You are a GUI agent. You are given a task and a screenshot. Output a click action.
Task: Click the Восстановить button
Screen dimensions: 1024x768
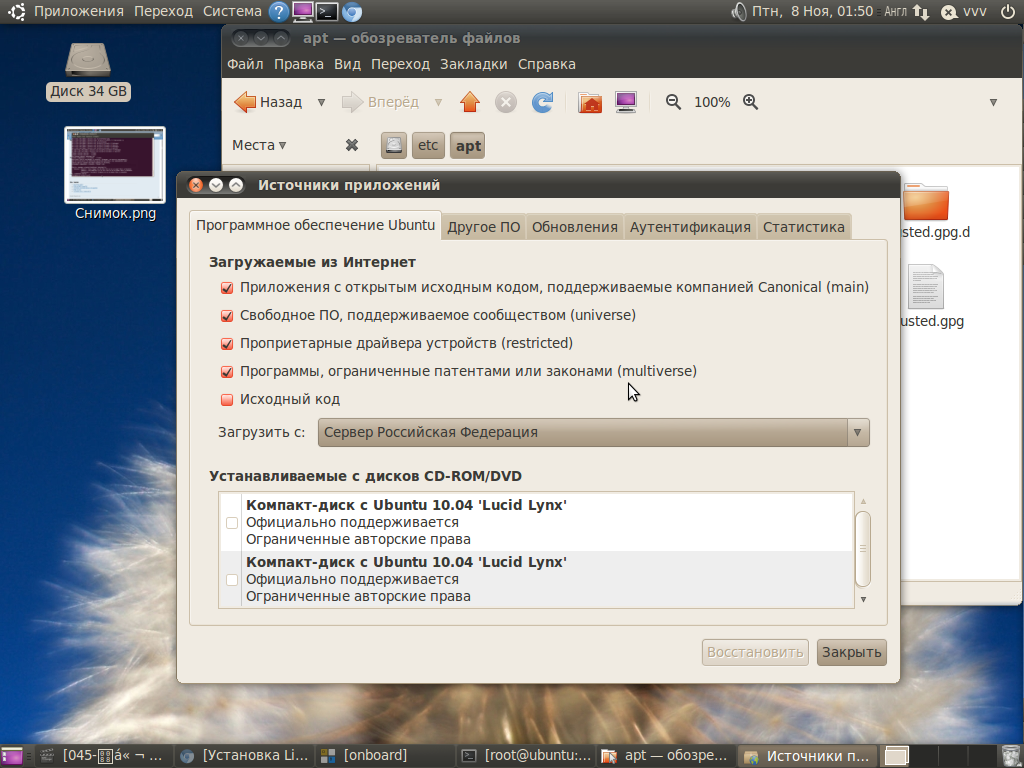pos(755,652)
